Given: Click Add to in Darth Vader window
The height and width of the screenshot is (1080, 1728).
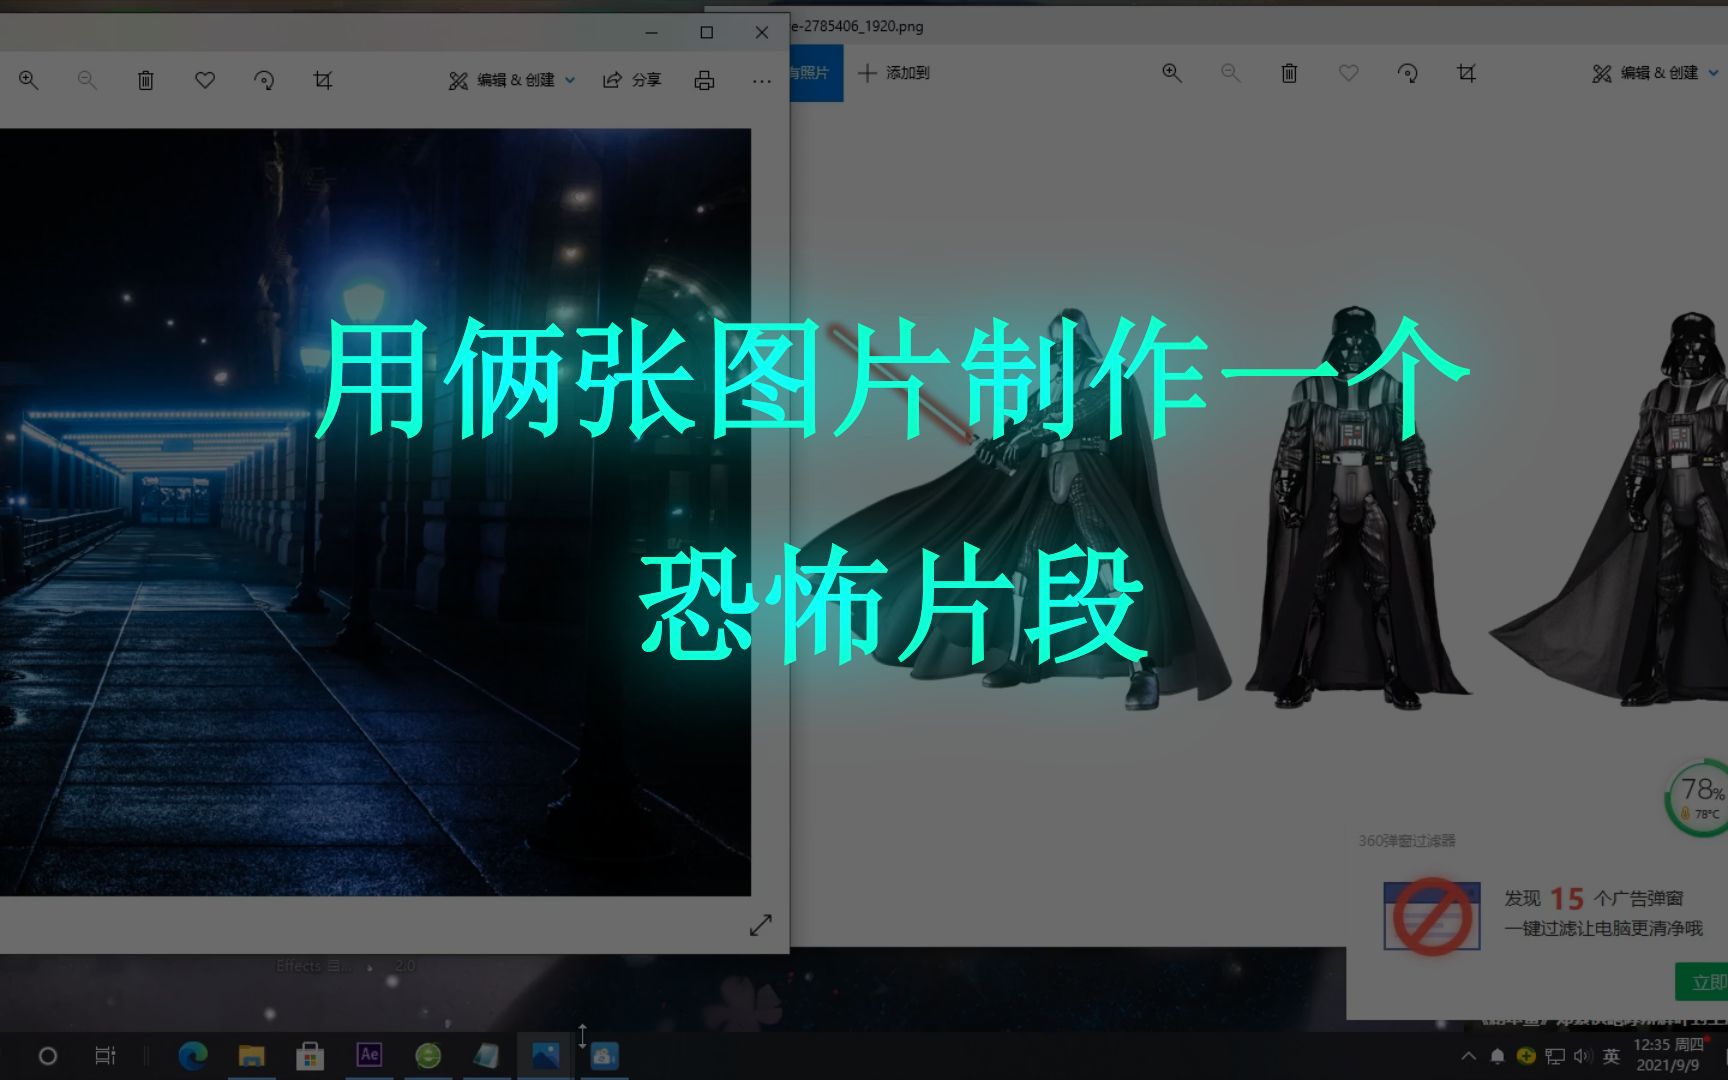Looking at the screenshot, I should [x=894, y=73].
